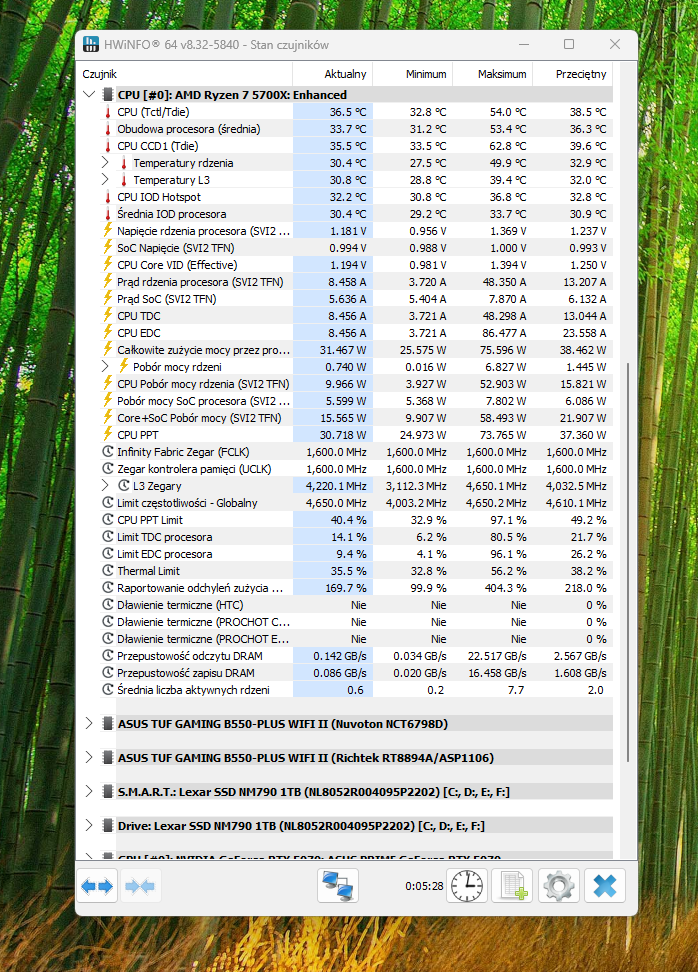Click thermometer icon beside CPU IOD Hotspot
Screen dimensions: 698x972
click(107, 197)
